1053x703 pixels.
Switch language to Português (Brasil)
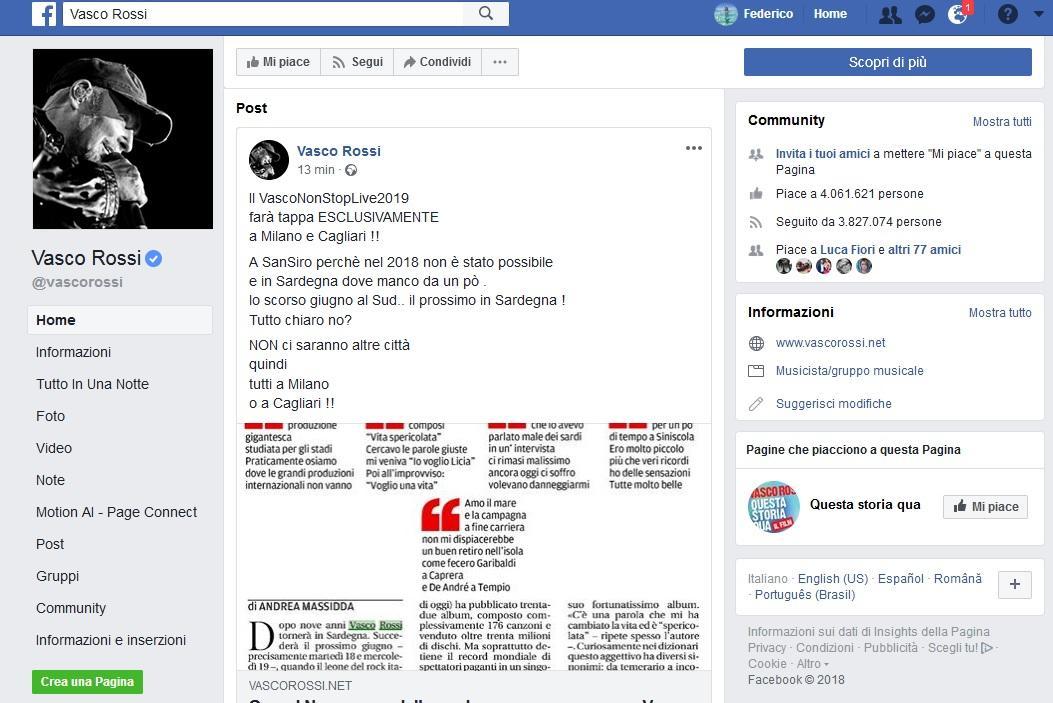[x=805, y=595]
